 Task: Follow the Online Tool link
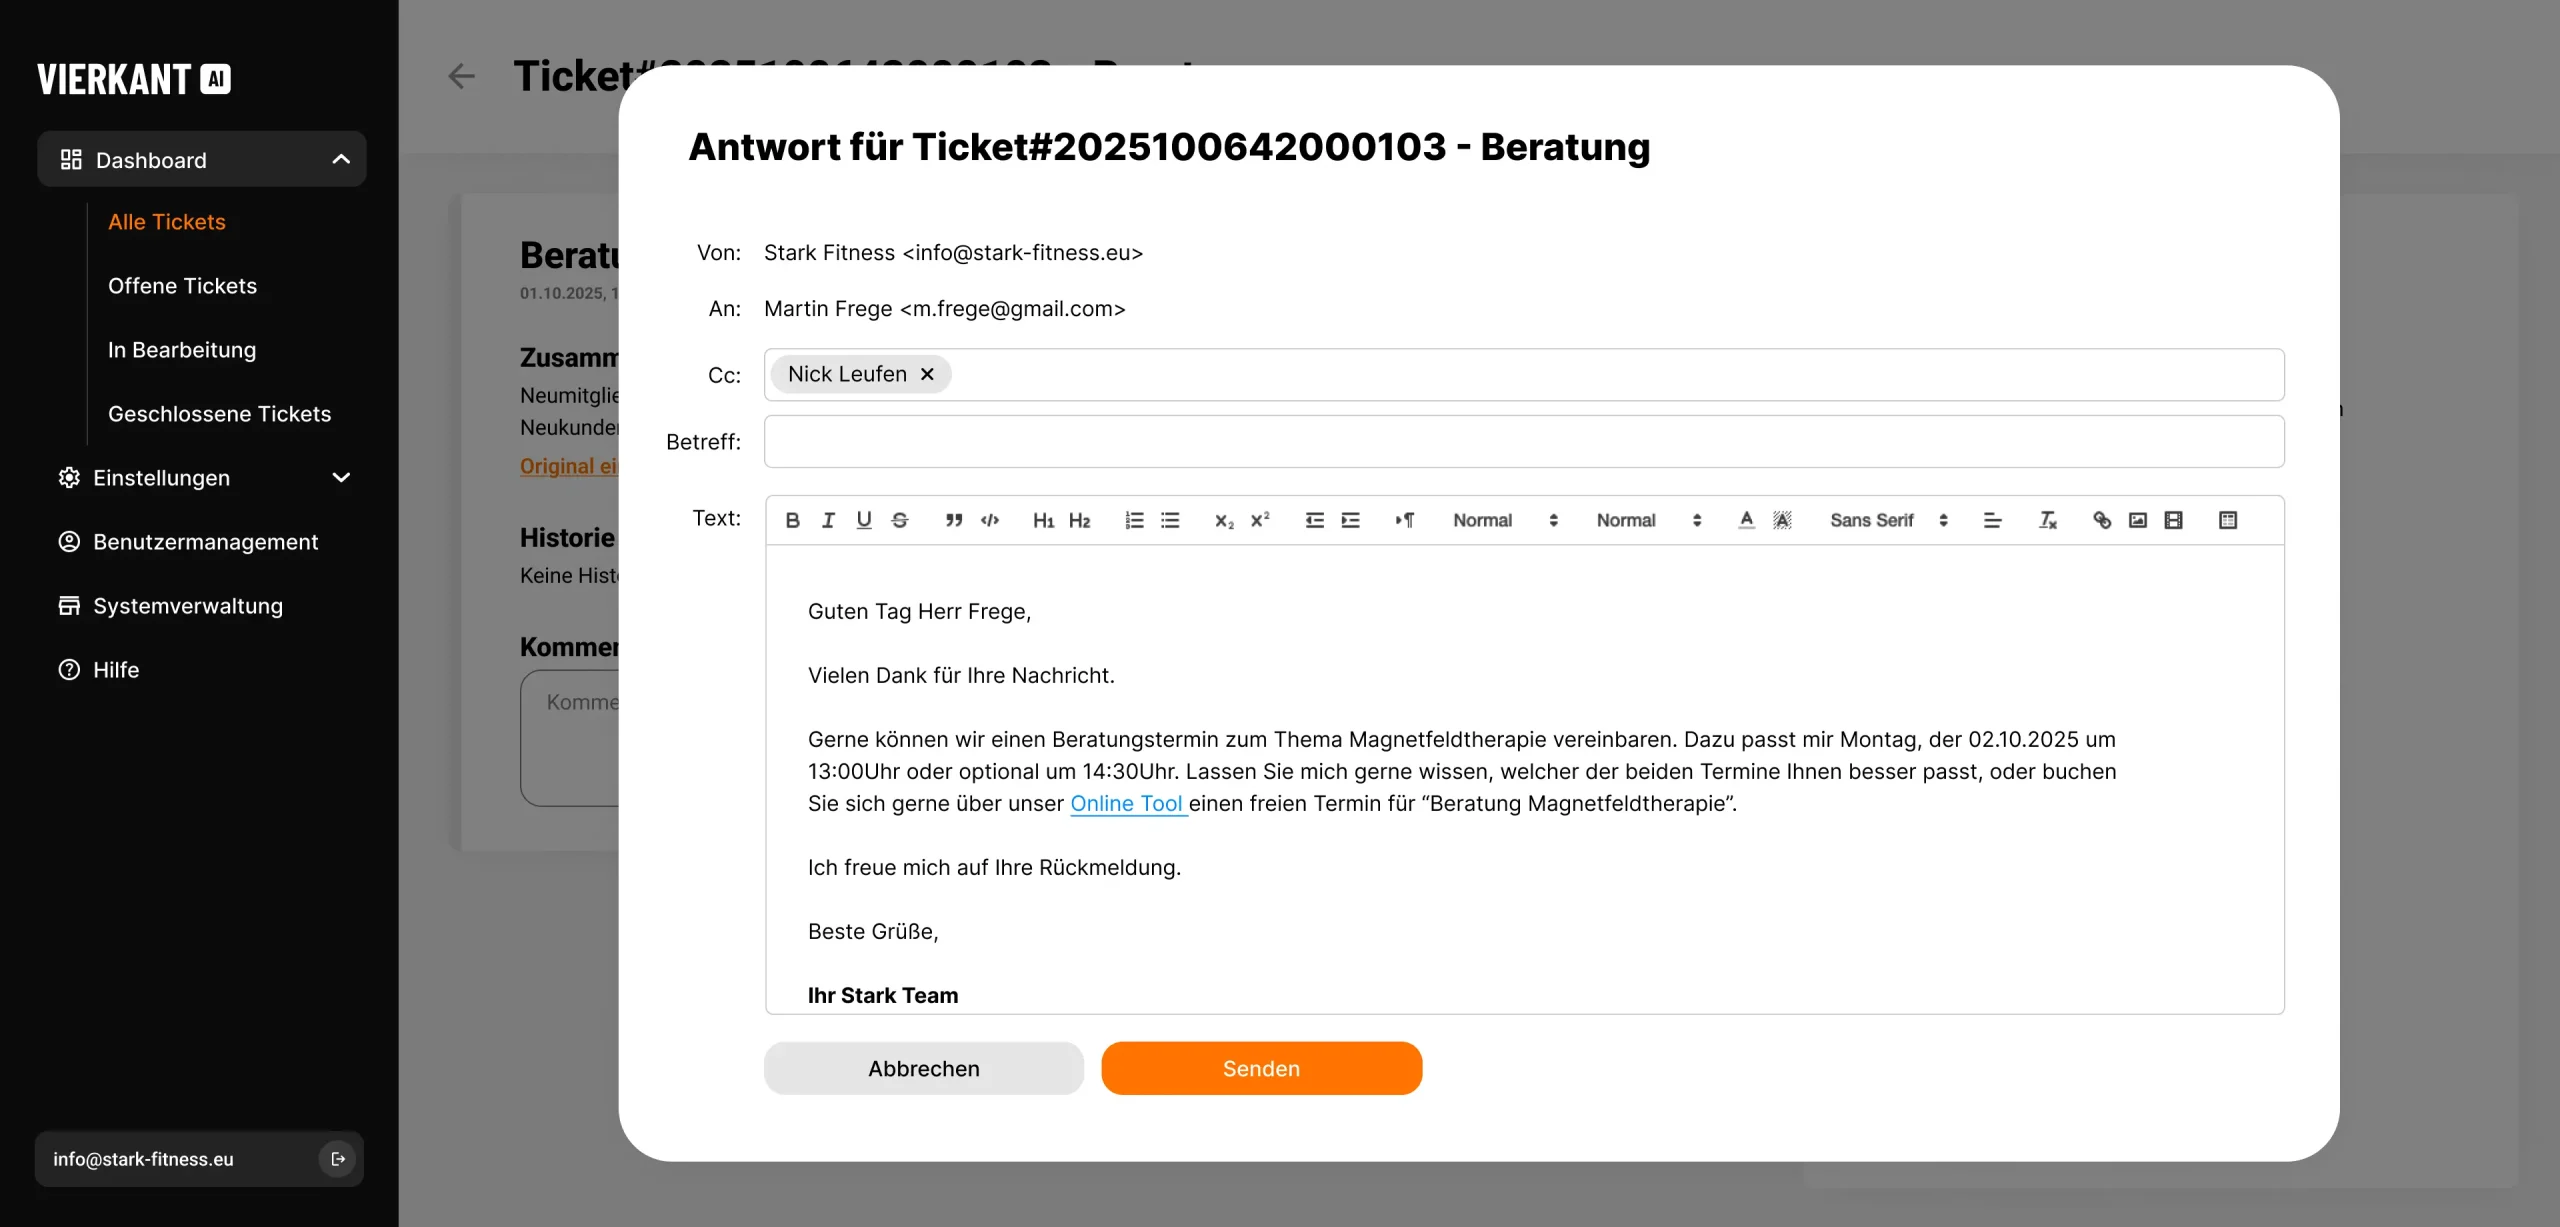1127,804
